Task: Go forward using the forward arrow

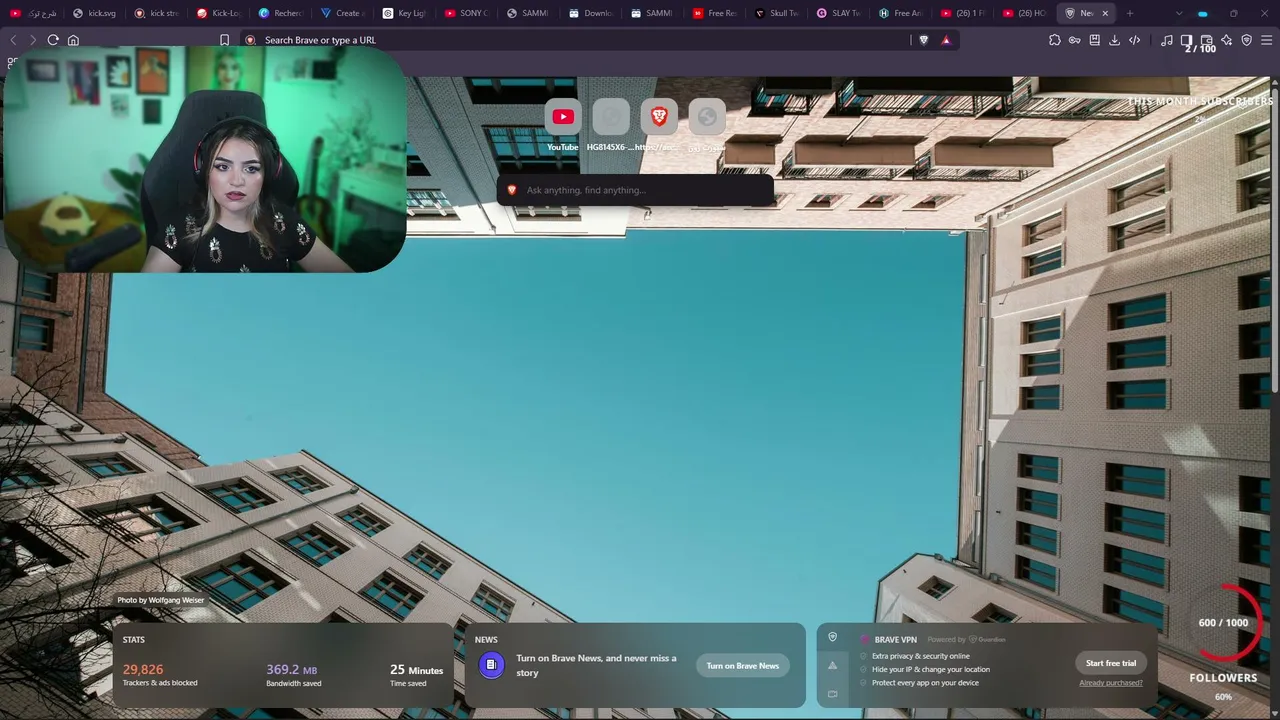Action: click(33, 40)
